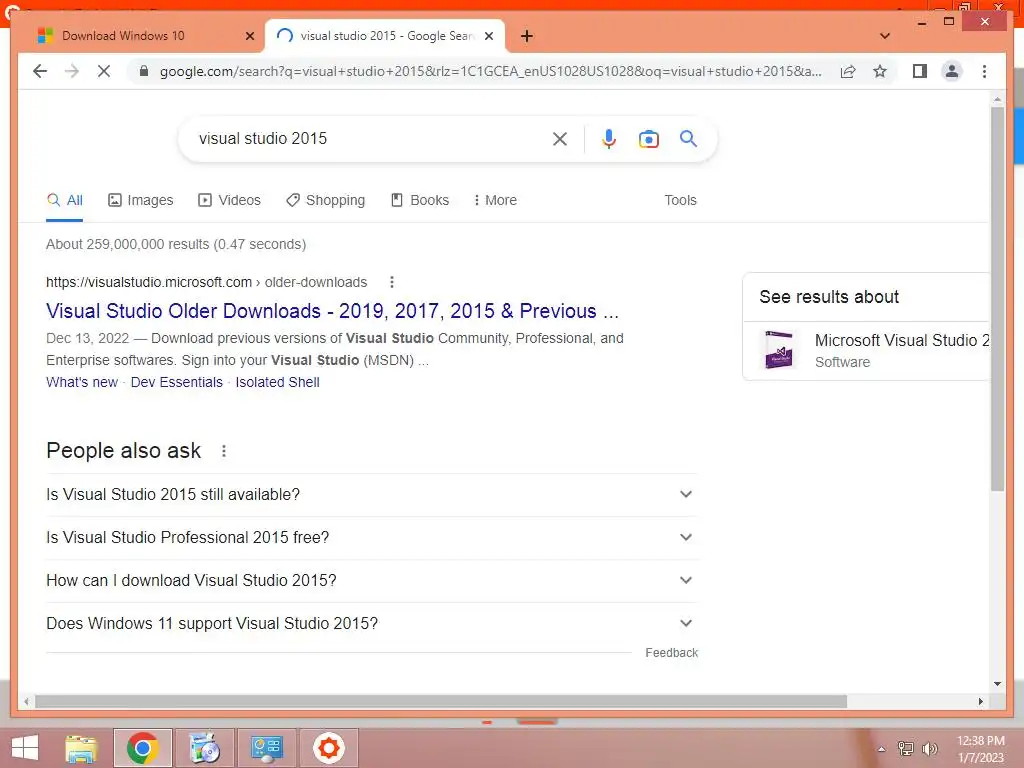
Task: Clear the Google search box
Action: [x=560, y=138]
